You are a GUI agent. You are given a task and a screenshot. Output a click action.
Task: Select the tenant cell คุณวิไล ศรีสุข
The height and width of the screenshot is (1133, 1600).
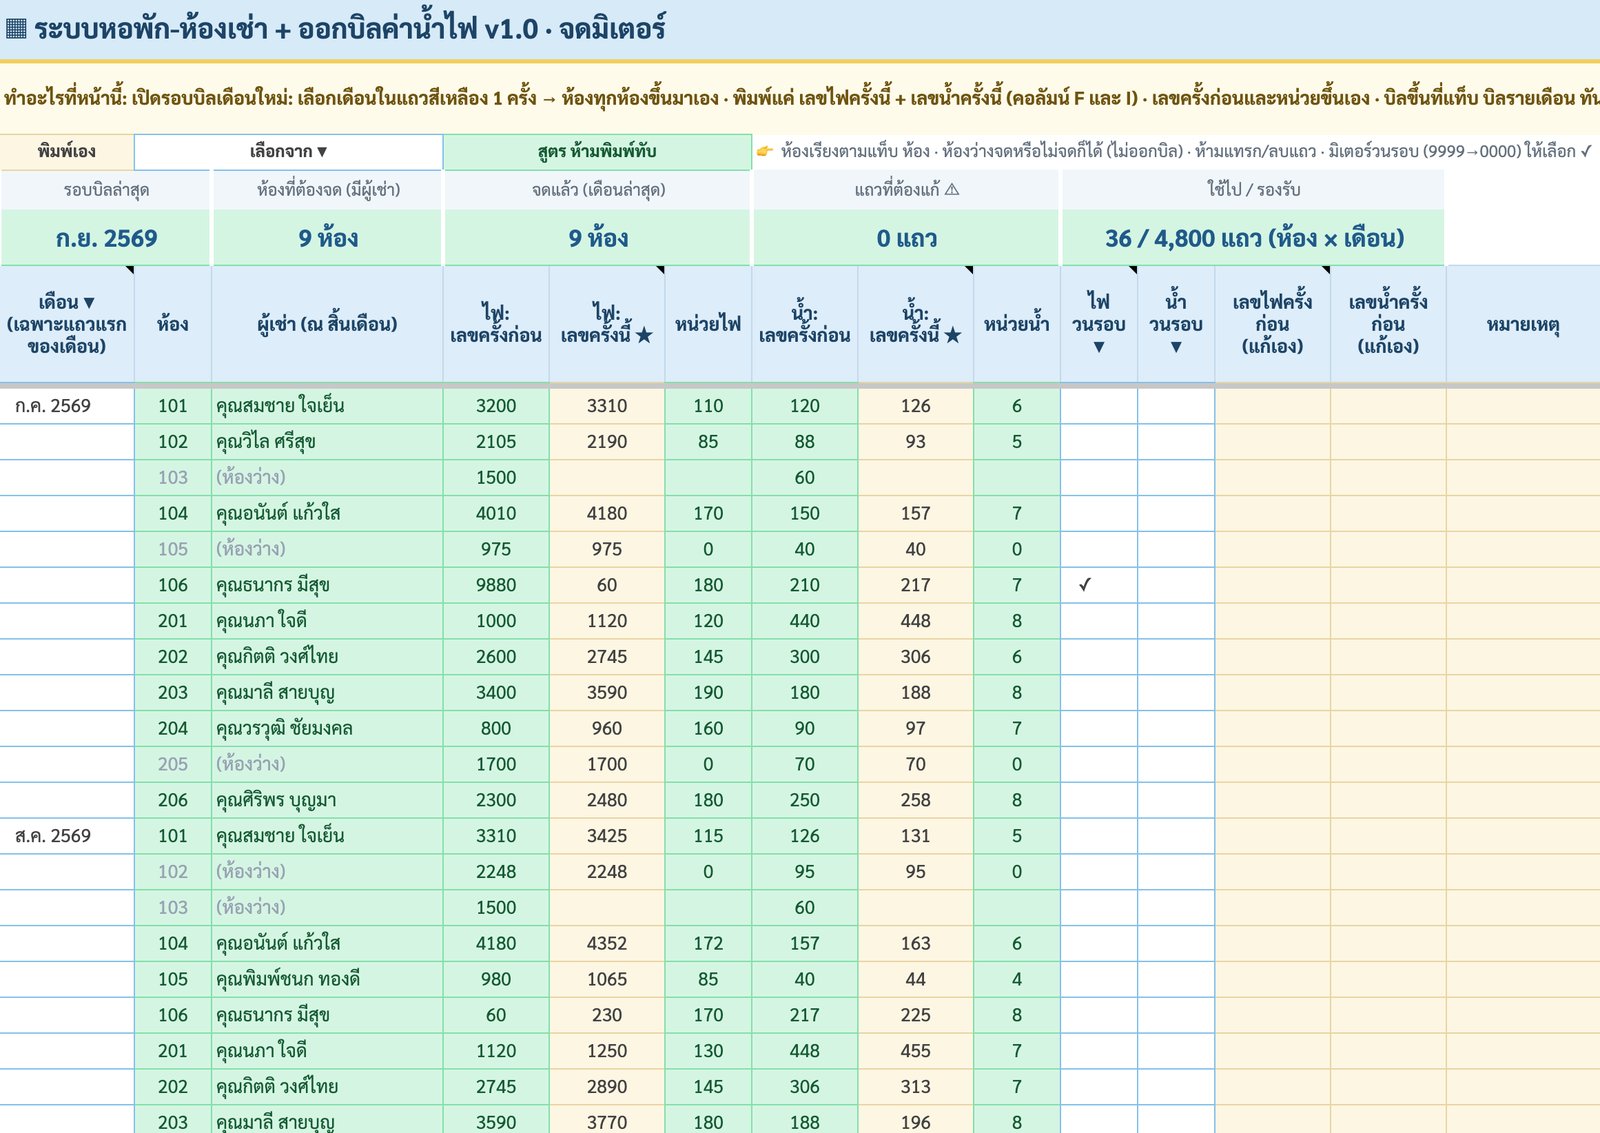point(327,442)
